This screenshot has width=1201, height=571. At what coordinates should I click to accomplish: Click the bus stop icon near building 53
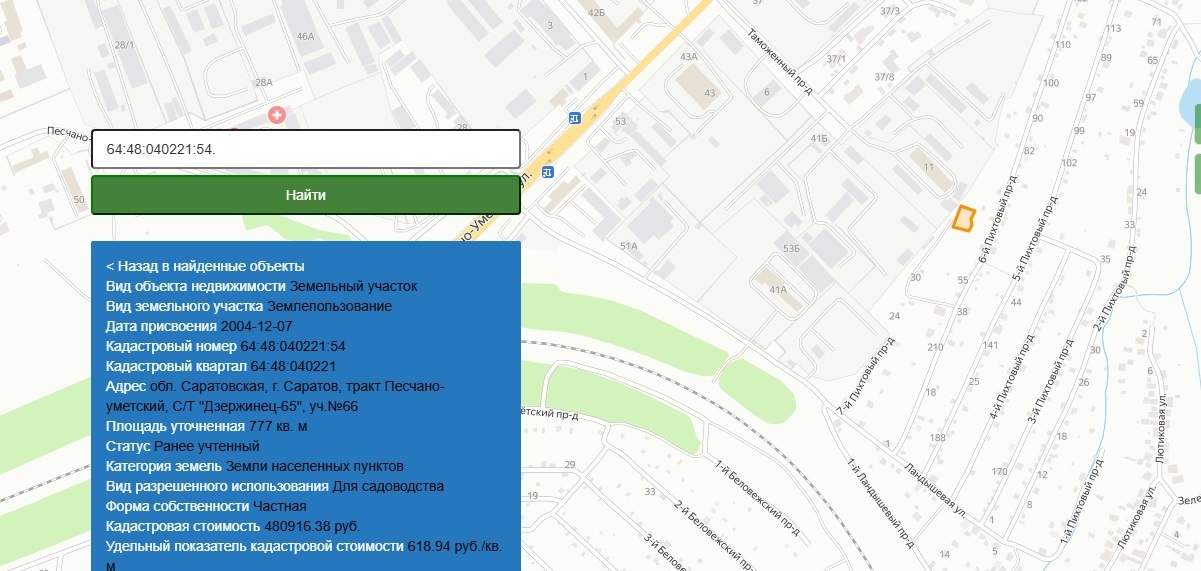point(574,116)
